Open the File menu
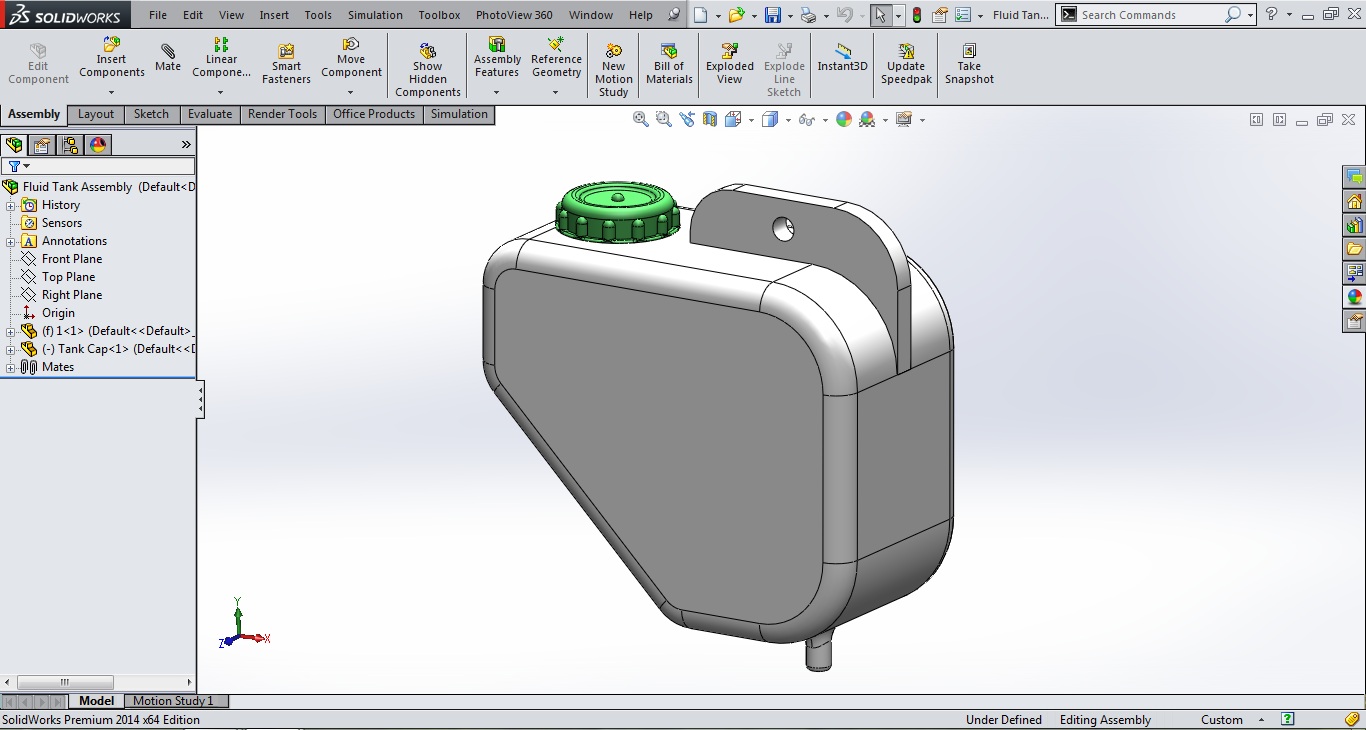 [x=158, y=15]
